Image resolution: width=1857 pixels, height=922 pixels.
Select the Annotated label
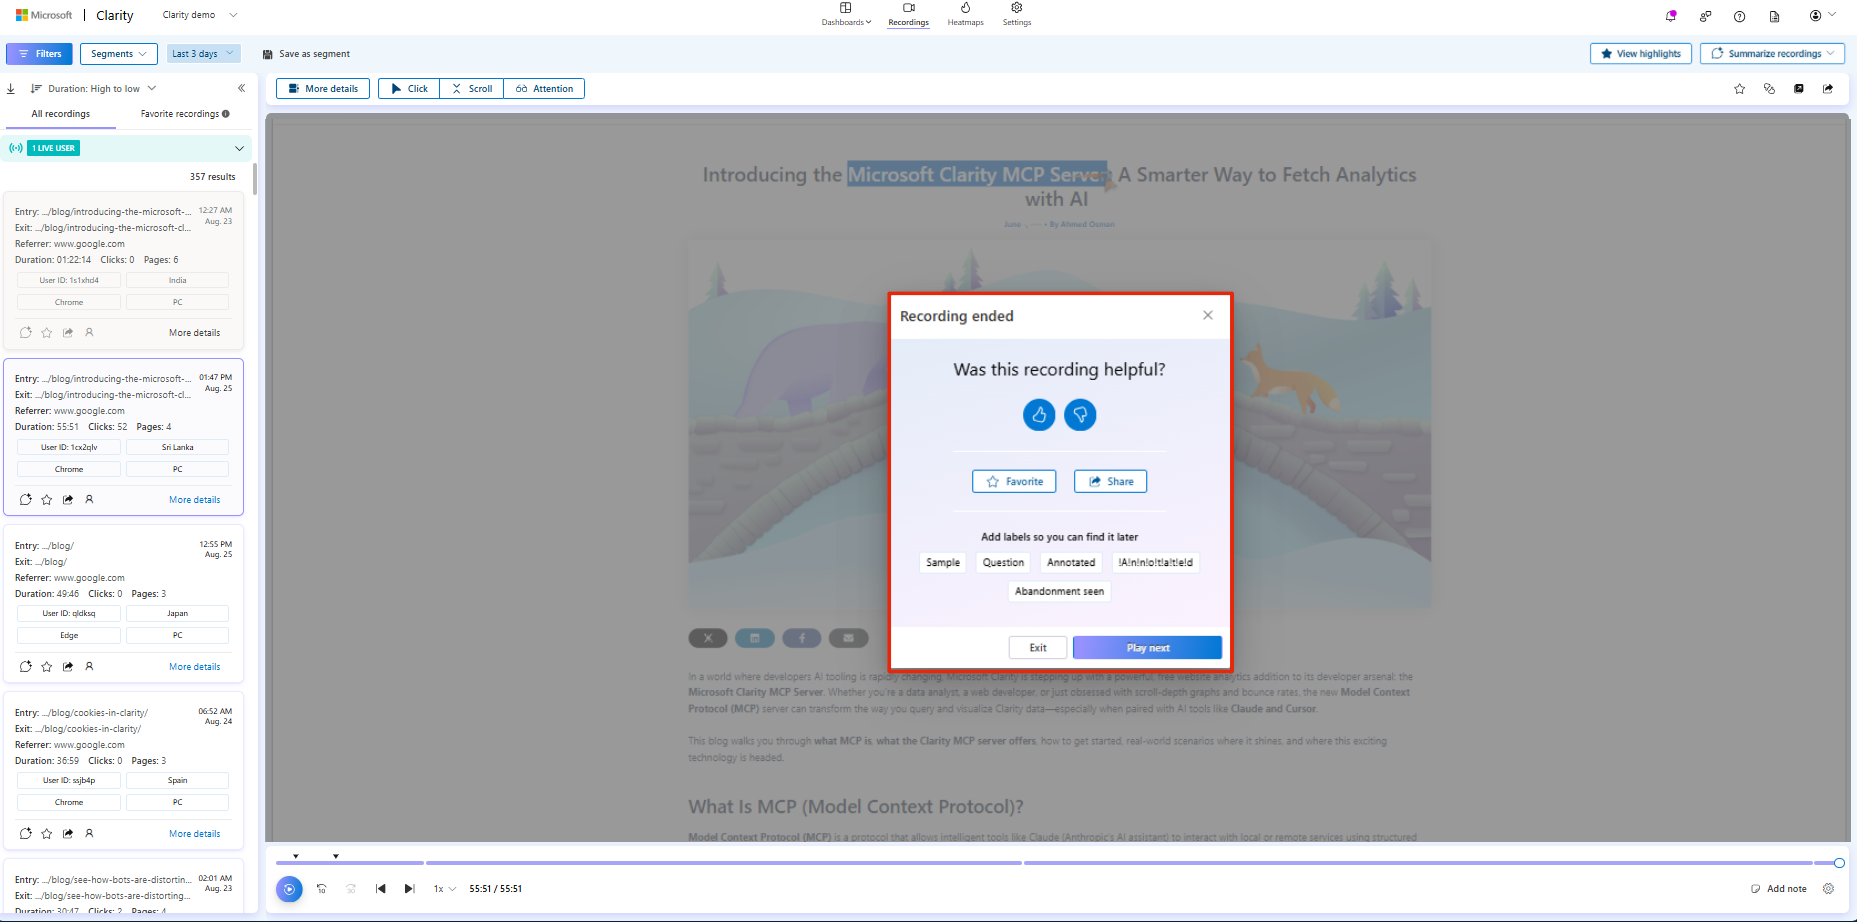(1070, 562)
